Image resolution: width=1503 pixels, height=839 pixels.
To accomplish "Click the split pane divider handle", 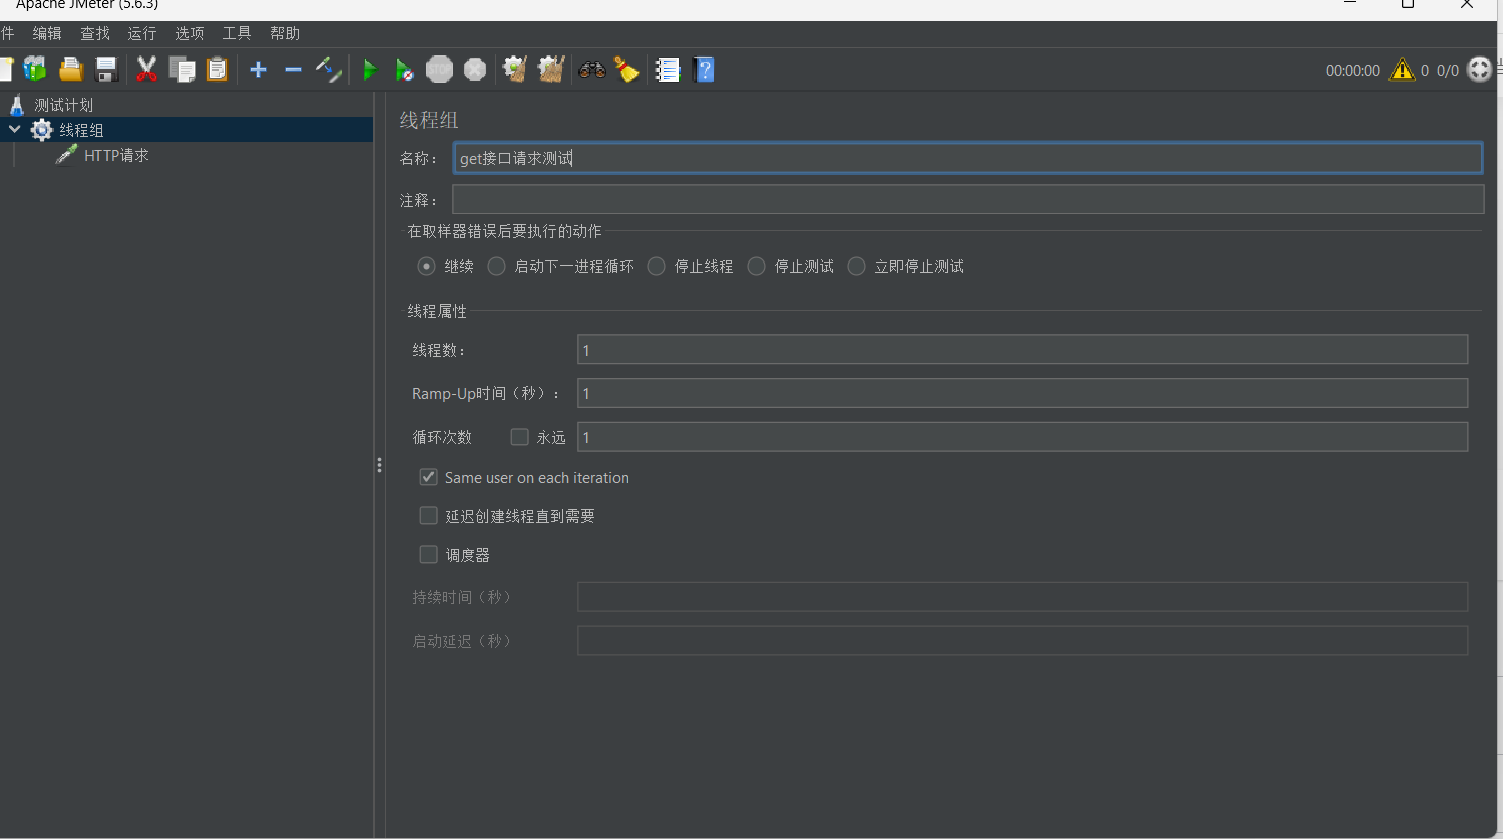I will click(x=379, y=465).
